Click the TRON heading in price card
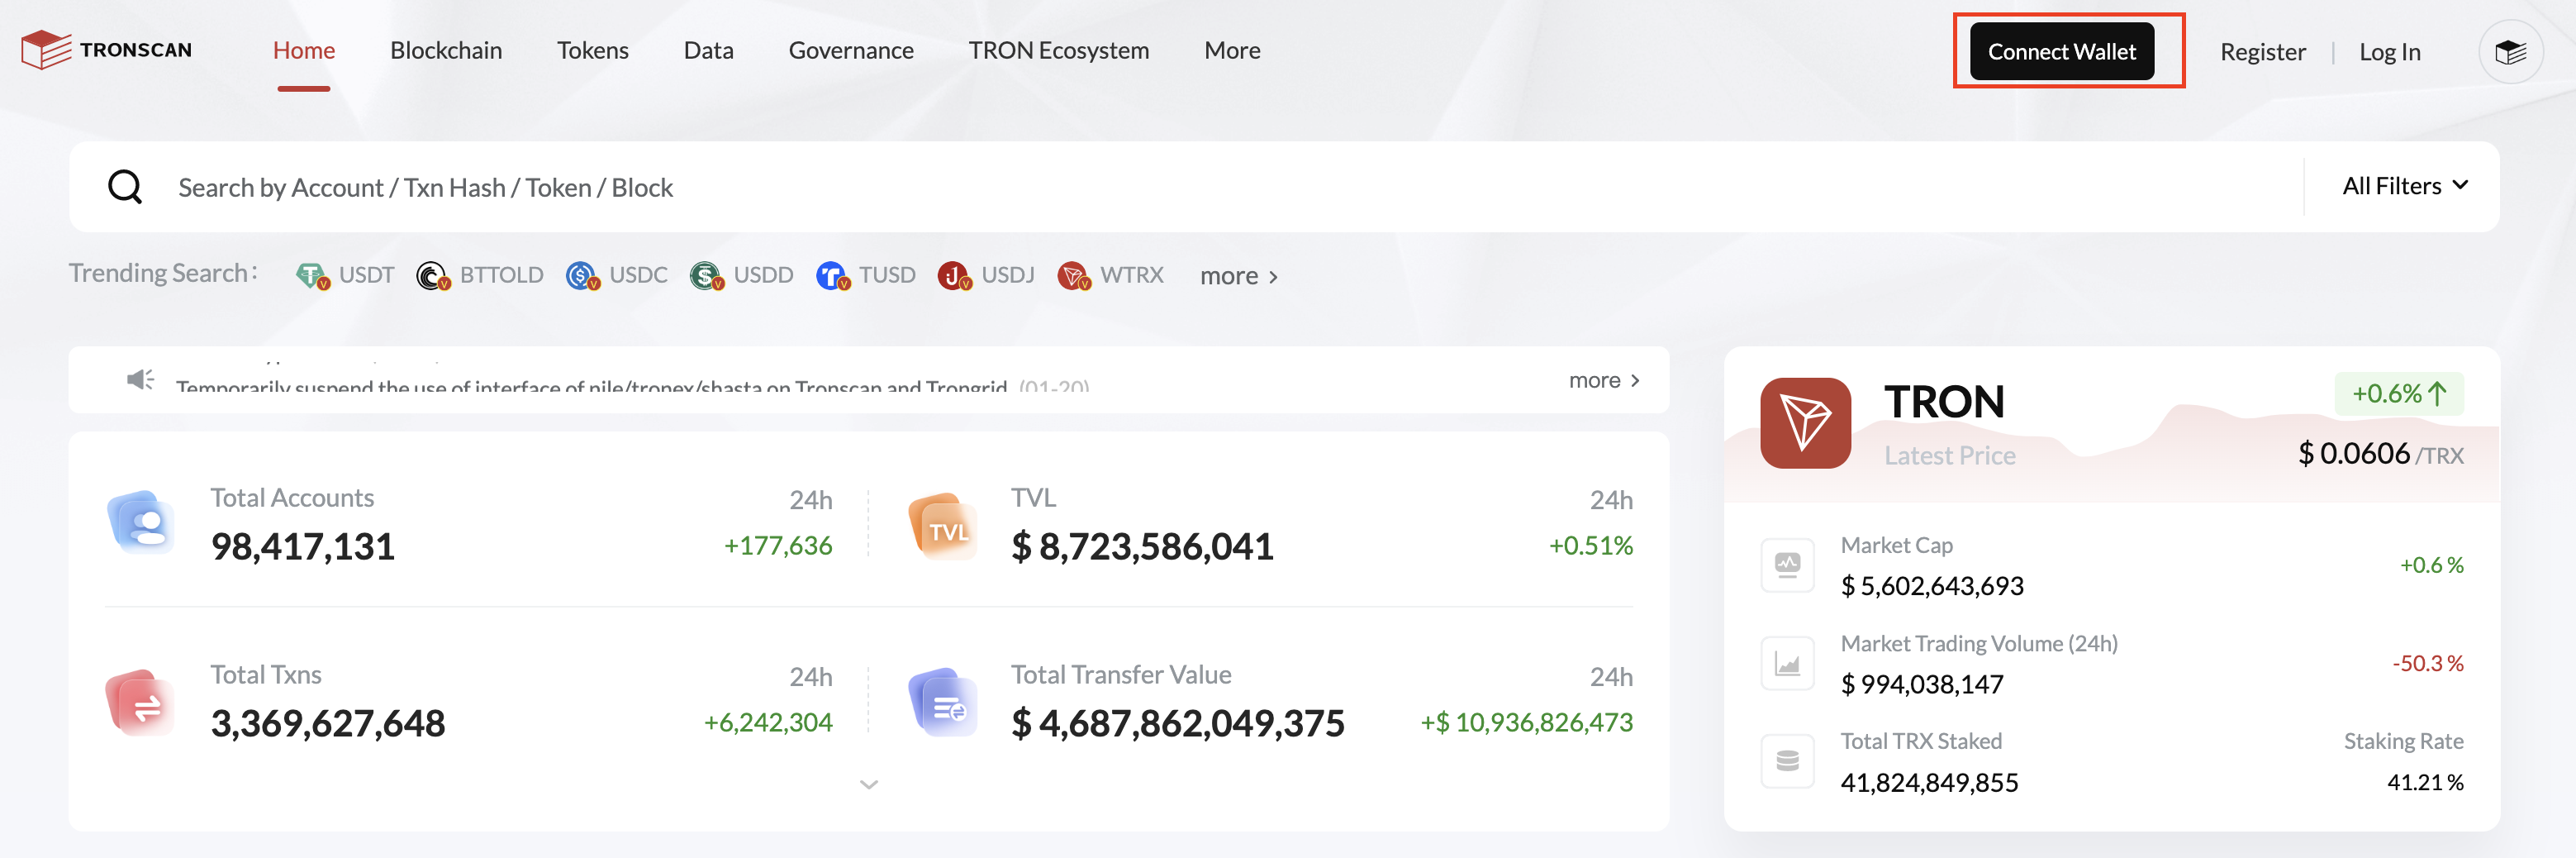 click(x=1945, y=402)
